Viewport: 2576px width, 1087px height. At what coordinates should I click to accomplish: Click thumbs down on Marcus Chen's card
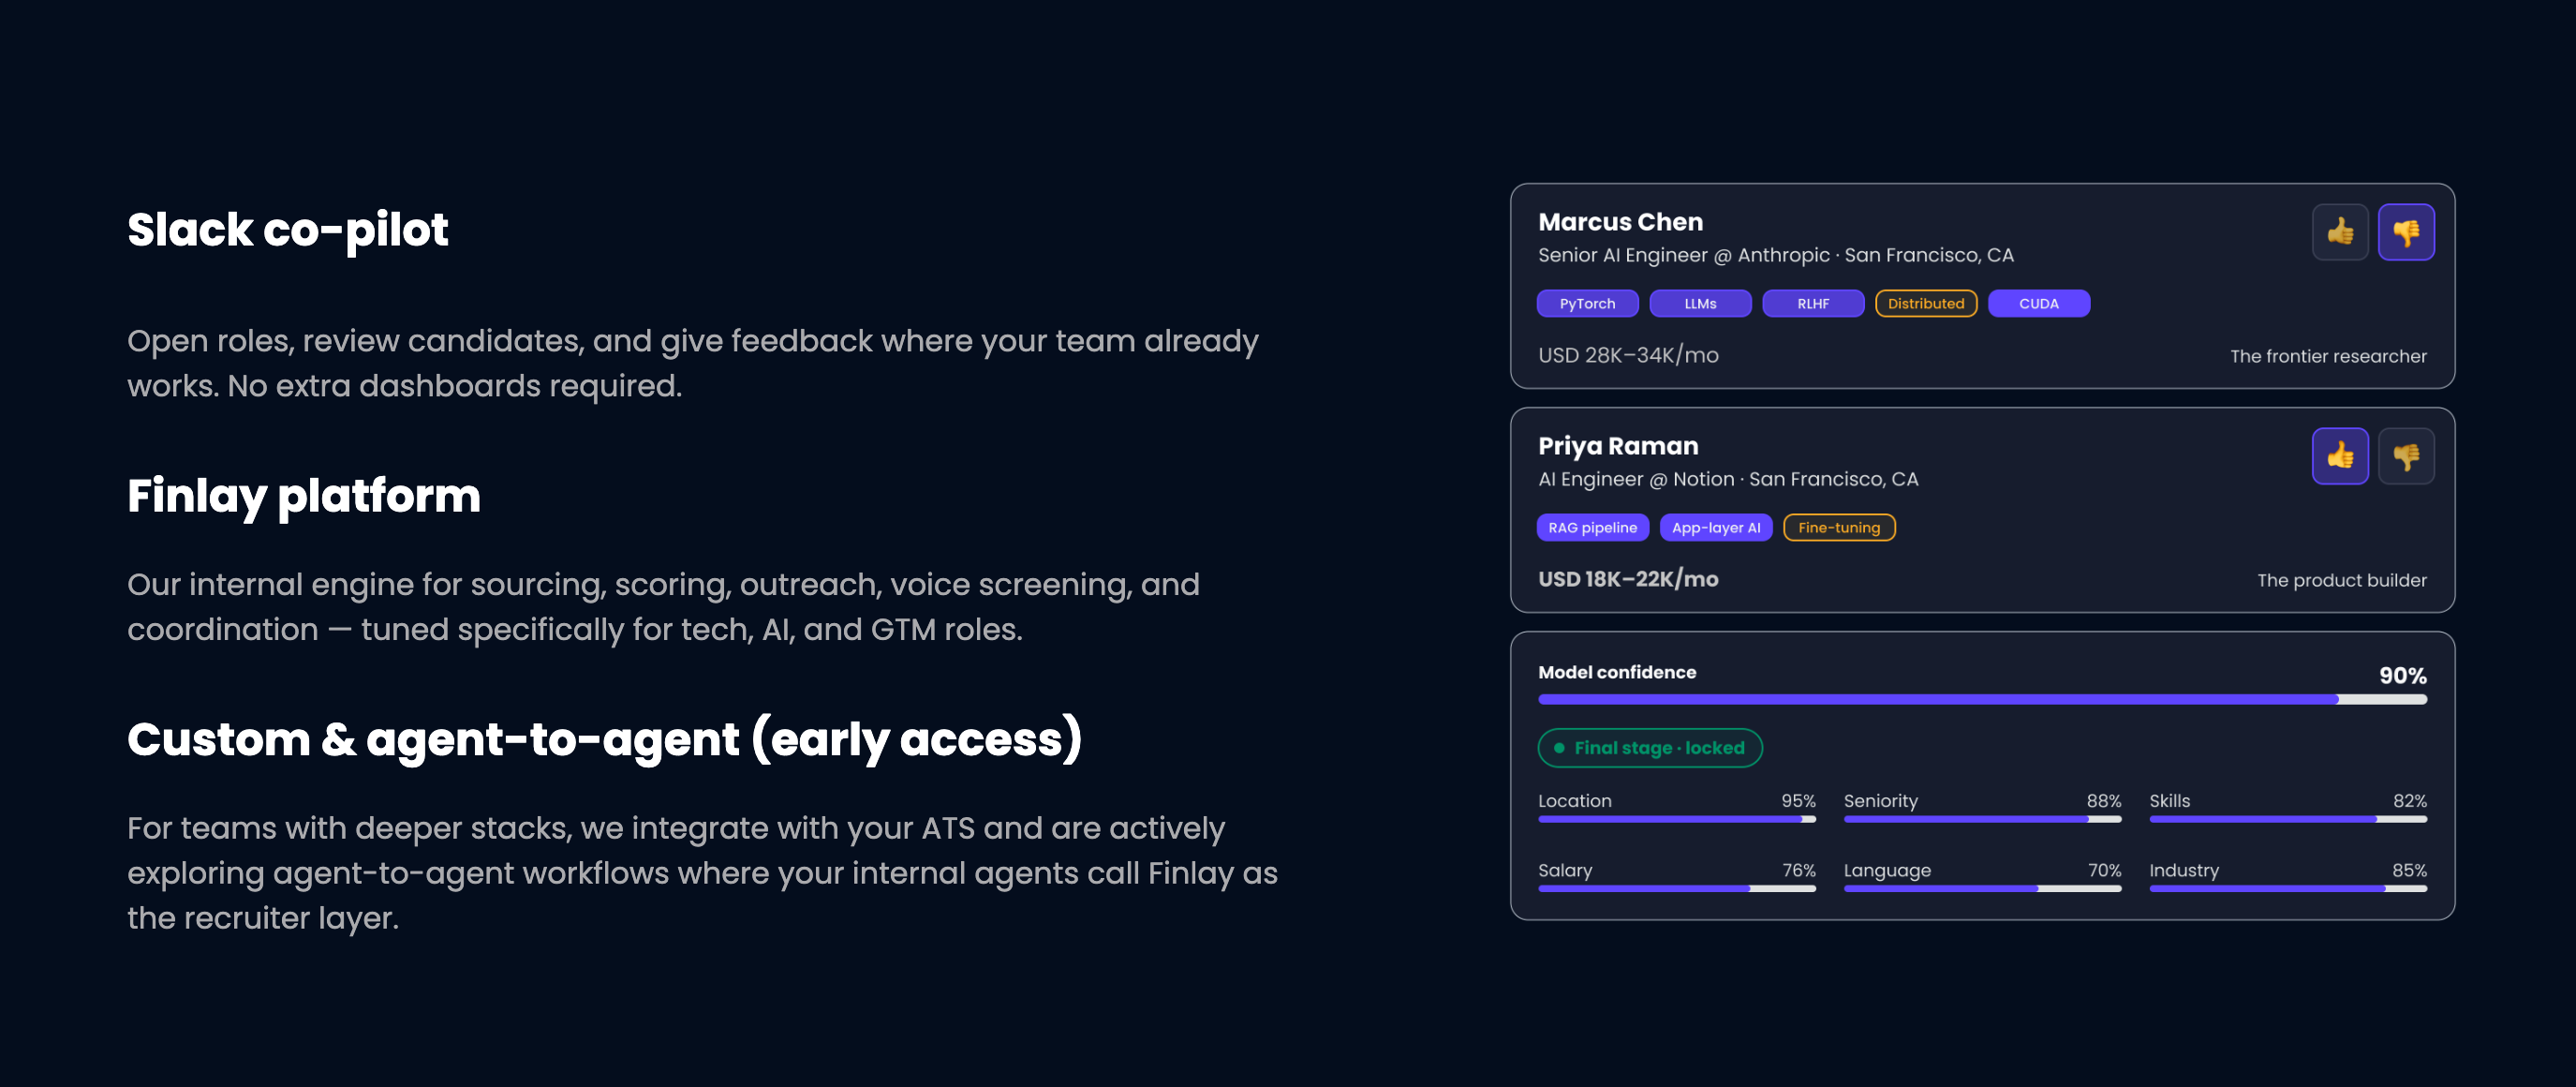[x=2406, y=232]
